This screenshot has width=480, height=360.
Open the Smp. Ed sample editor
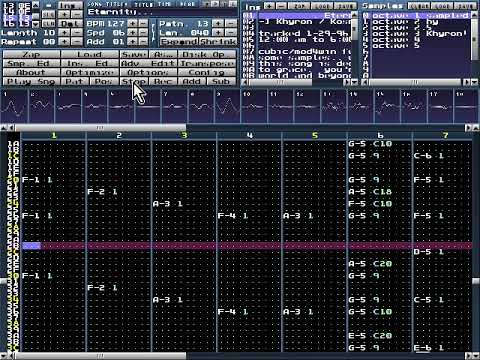[x=31, y=63]
